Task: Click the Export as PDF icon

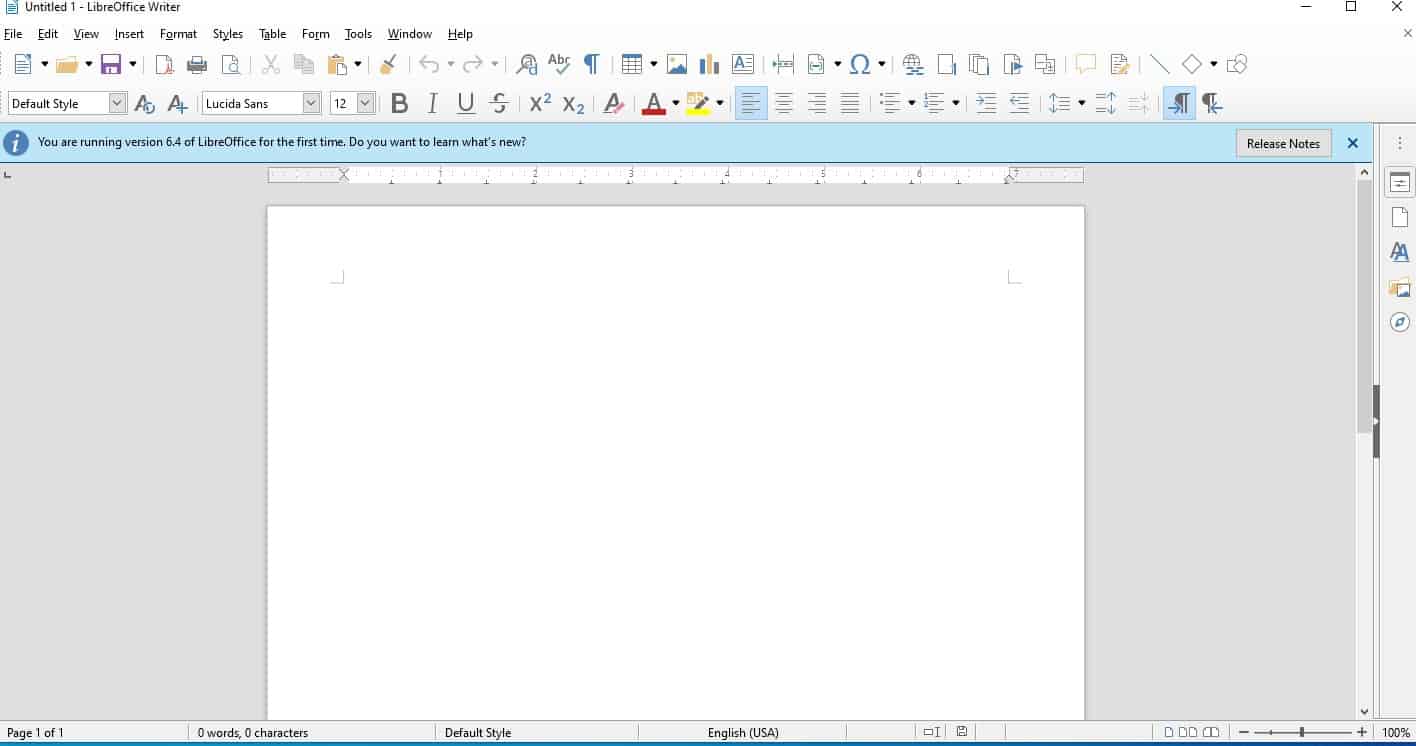Action: pos(164,65)
